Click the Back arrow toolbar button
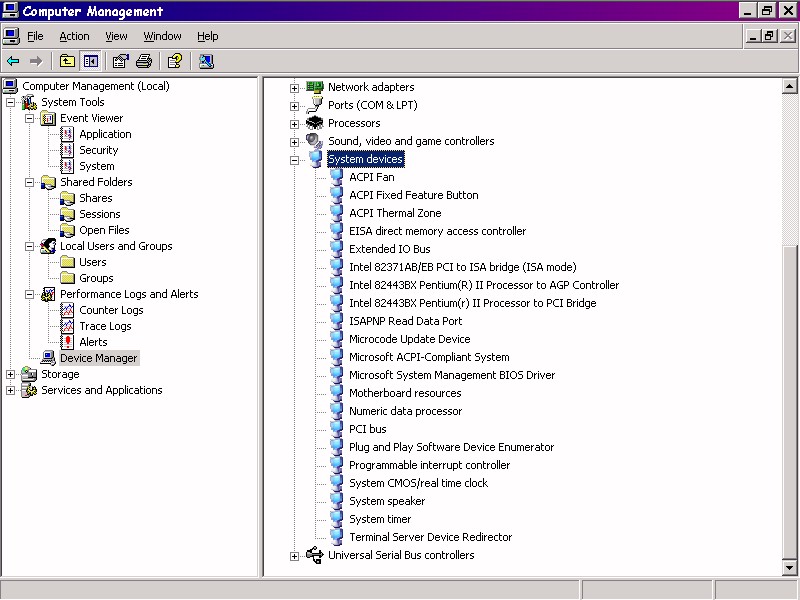Image resolution: width=800 pixels, height=600 pixels. click(x=13, y=61)
